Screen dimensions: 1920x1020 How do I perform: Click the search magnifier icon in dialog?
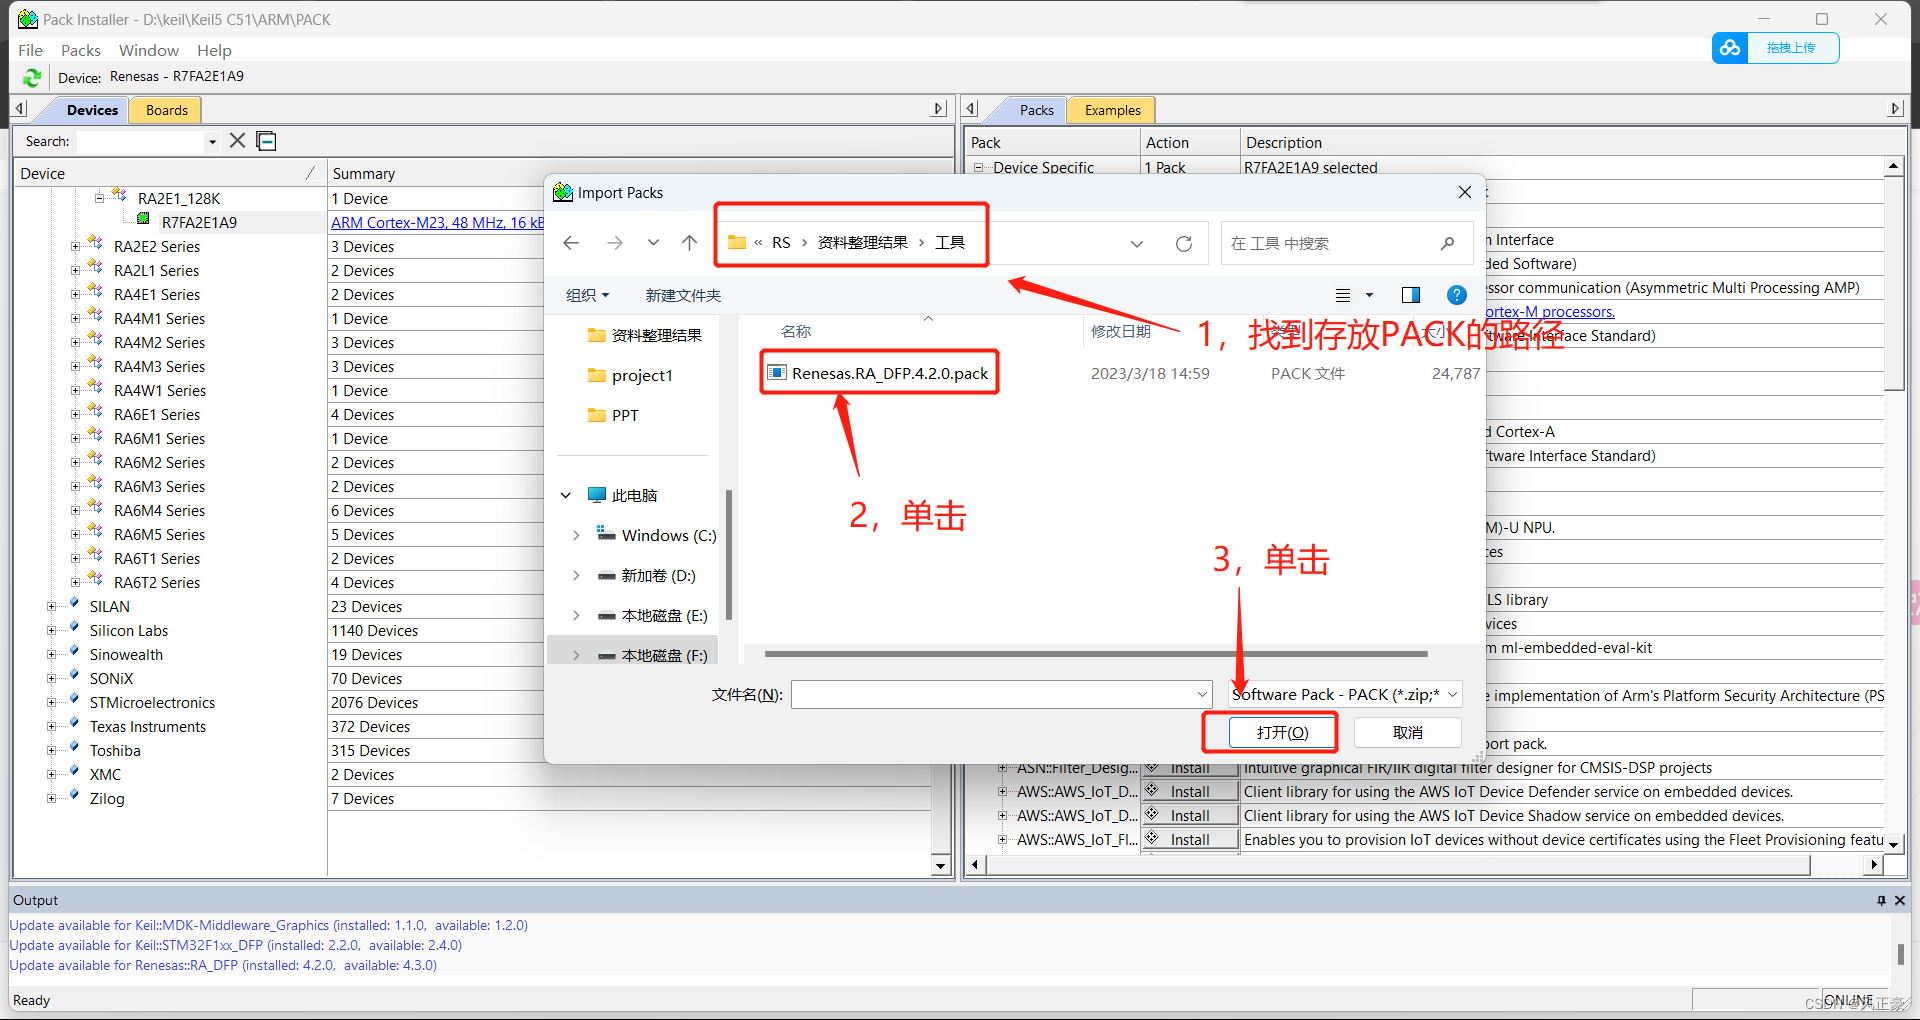click(x=1447, y=243)
